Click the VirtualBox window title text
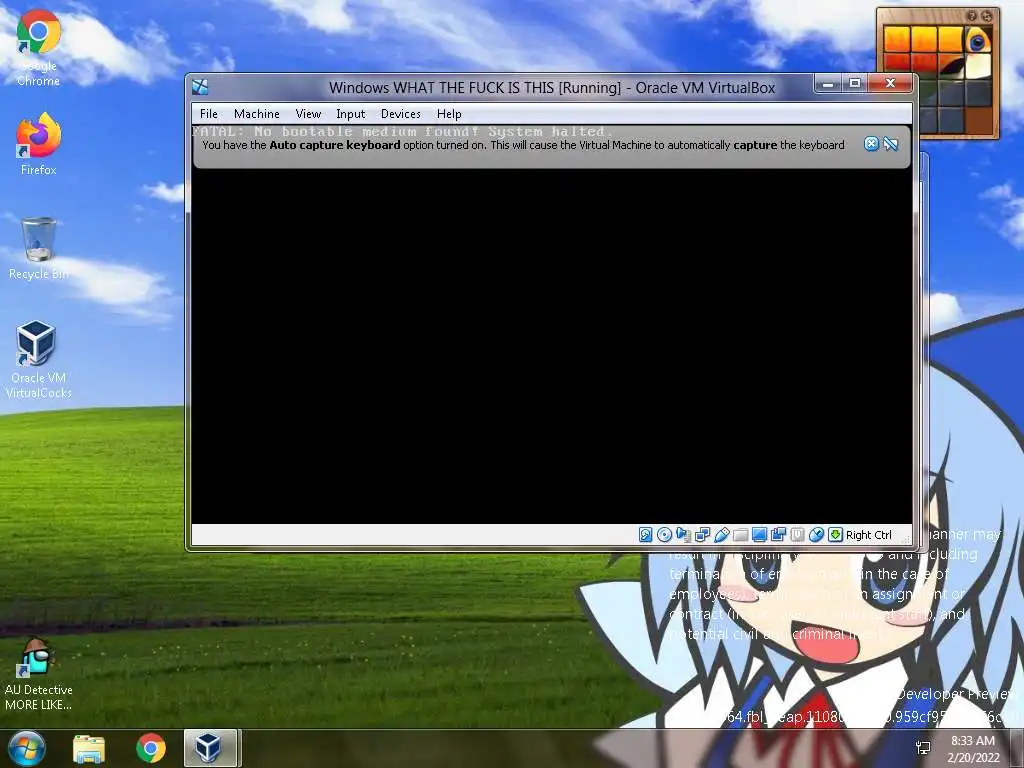The width and height of the screenshot is (1024, 768). (552, 88)
